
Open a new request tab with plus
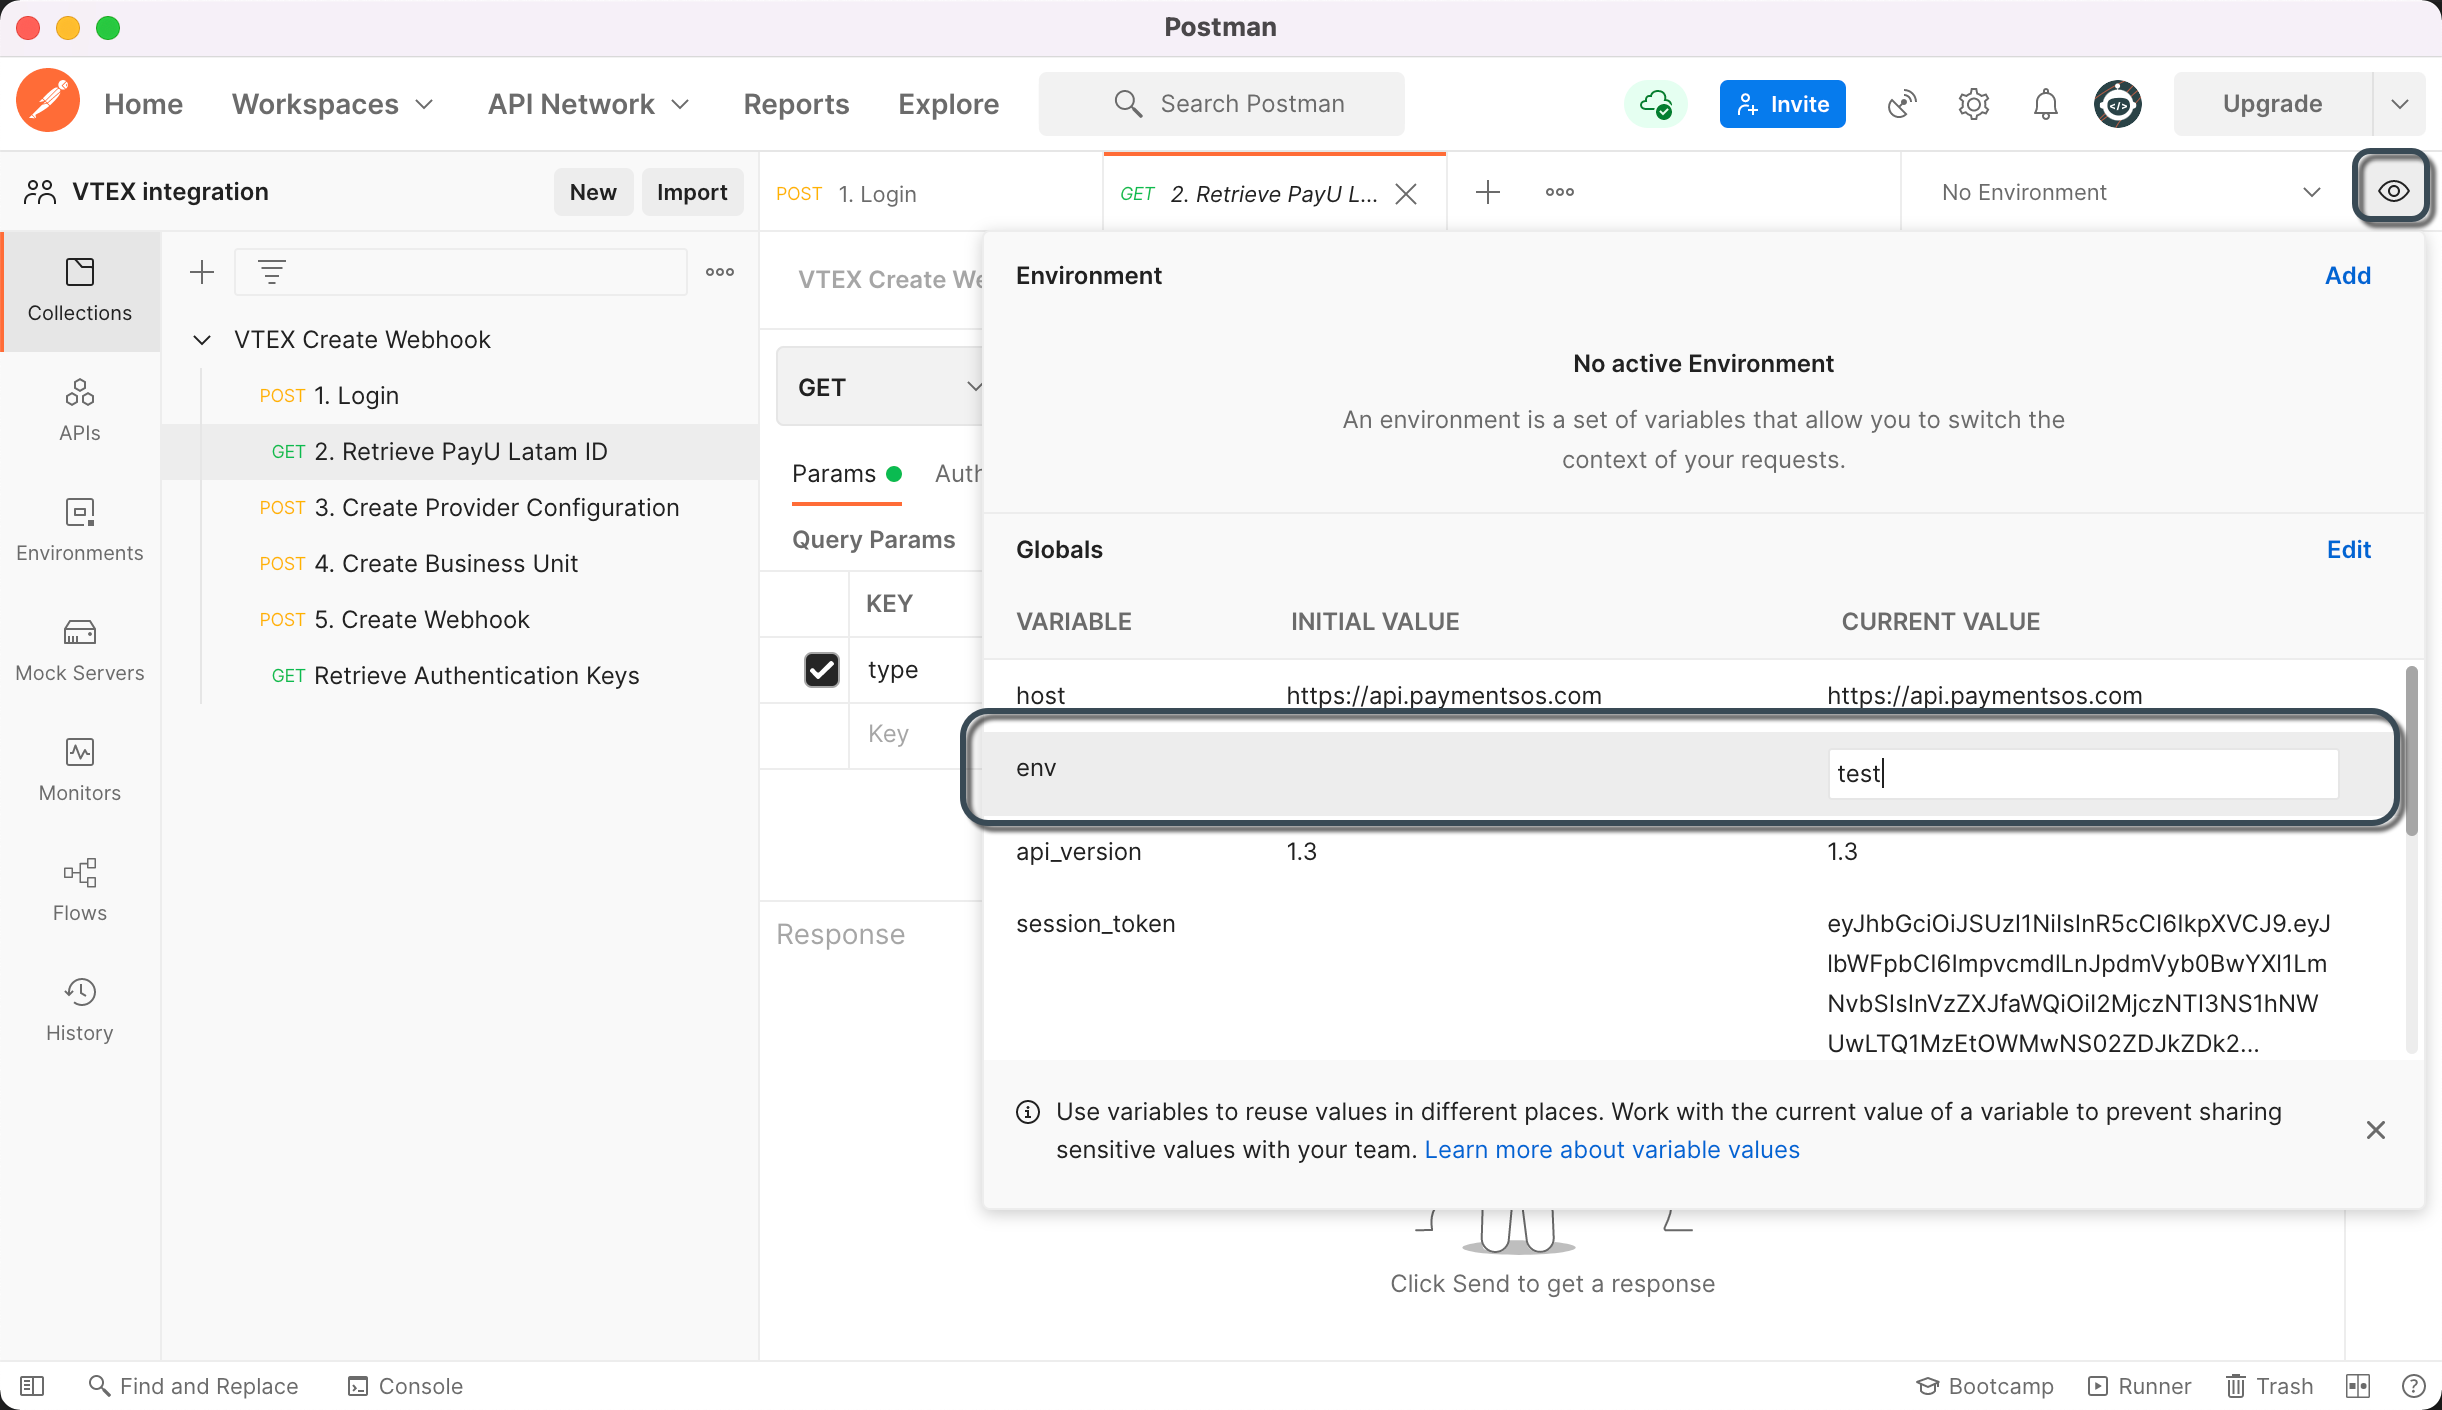point(1488,192)
